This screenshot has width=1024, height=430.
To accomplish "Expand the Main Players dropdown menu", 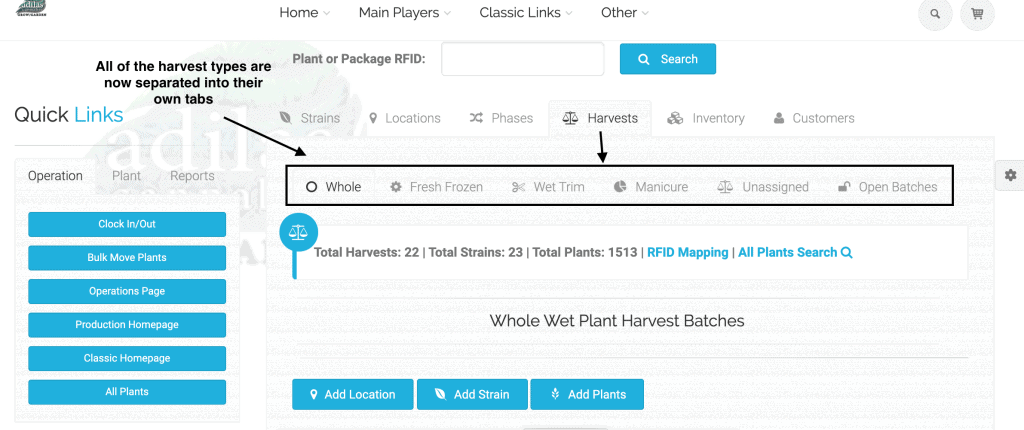I will pyautogui.click(x=404, y=12).
